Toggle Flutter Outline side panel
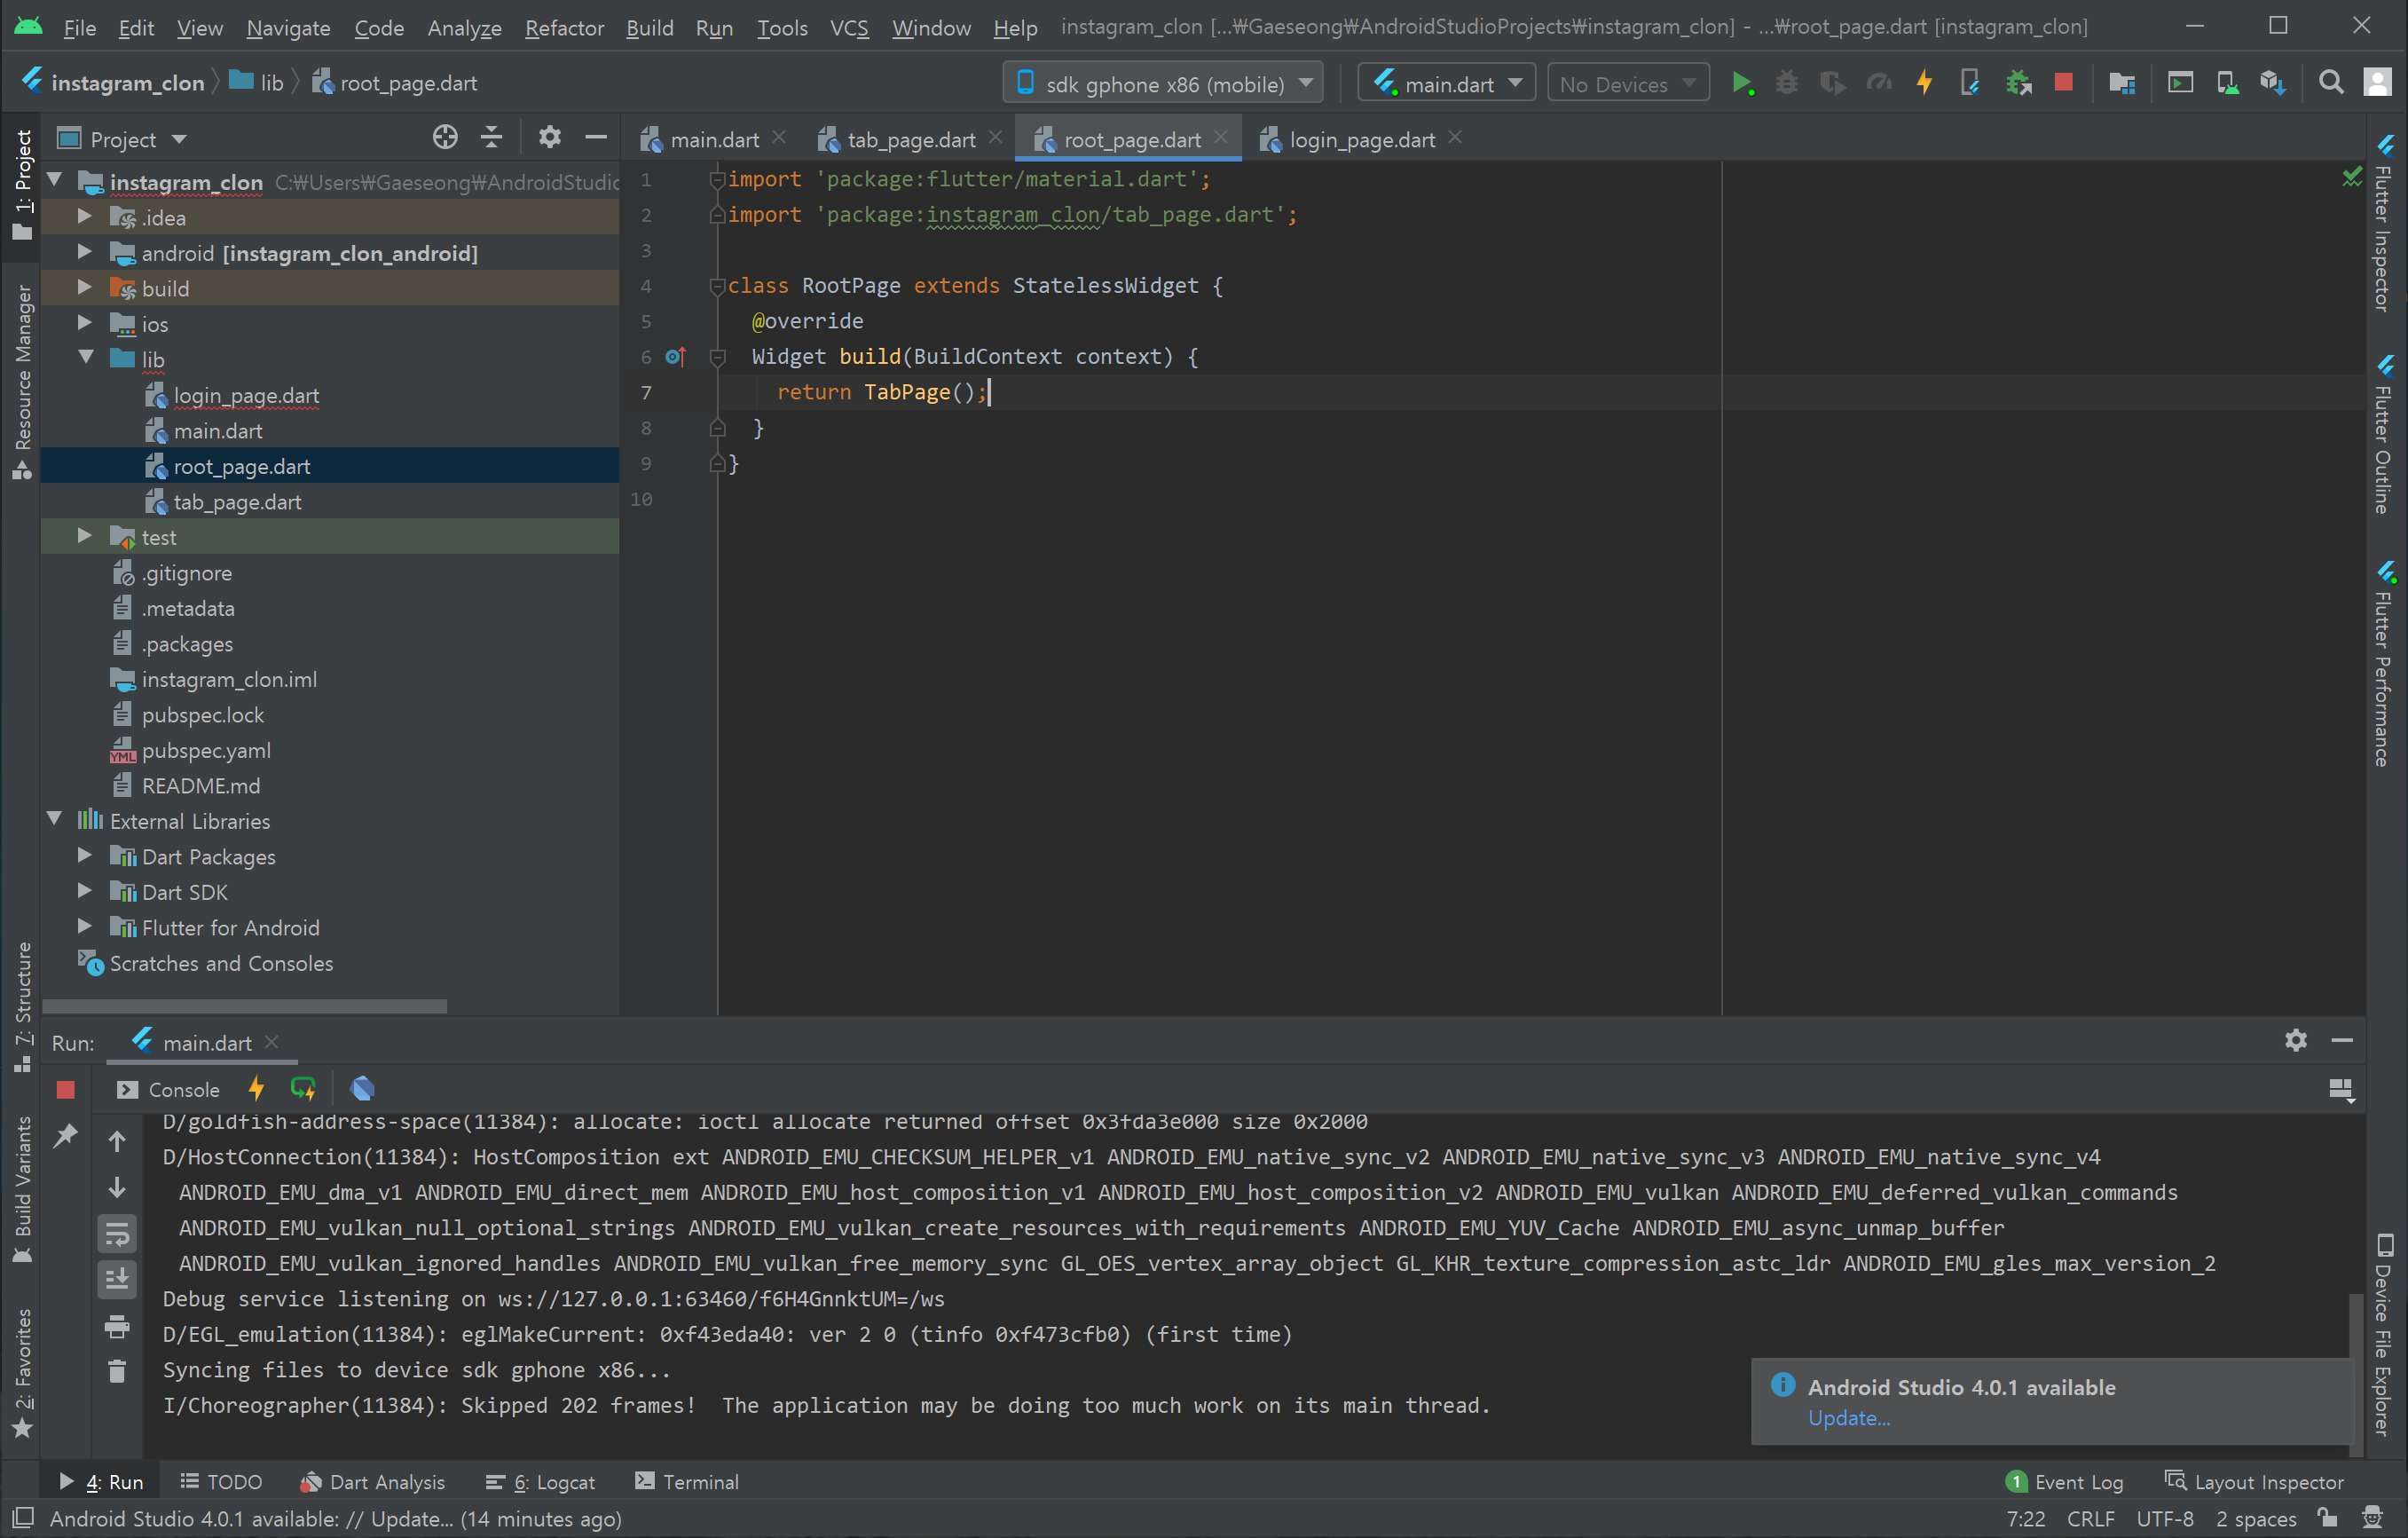The height and width of the screenshot is (1538, 2408). (2385, 434)
